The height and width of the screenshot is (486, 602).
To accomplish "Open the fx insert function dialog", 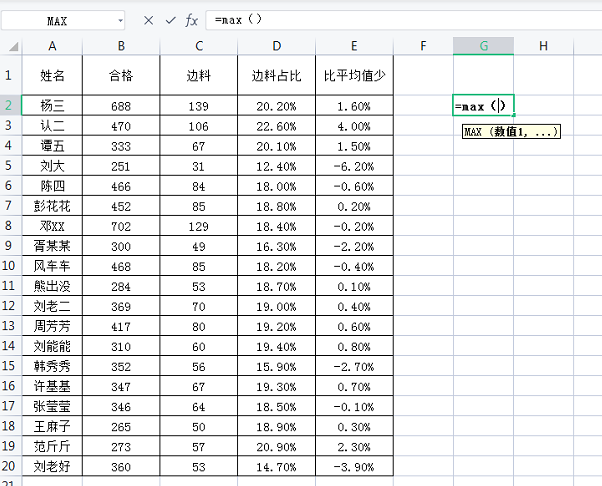I will (192, 20).
